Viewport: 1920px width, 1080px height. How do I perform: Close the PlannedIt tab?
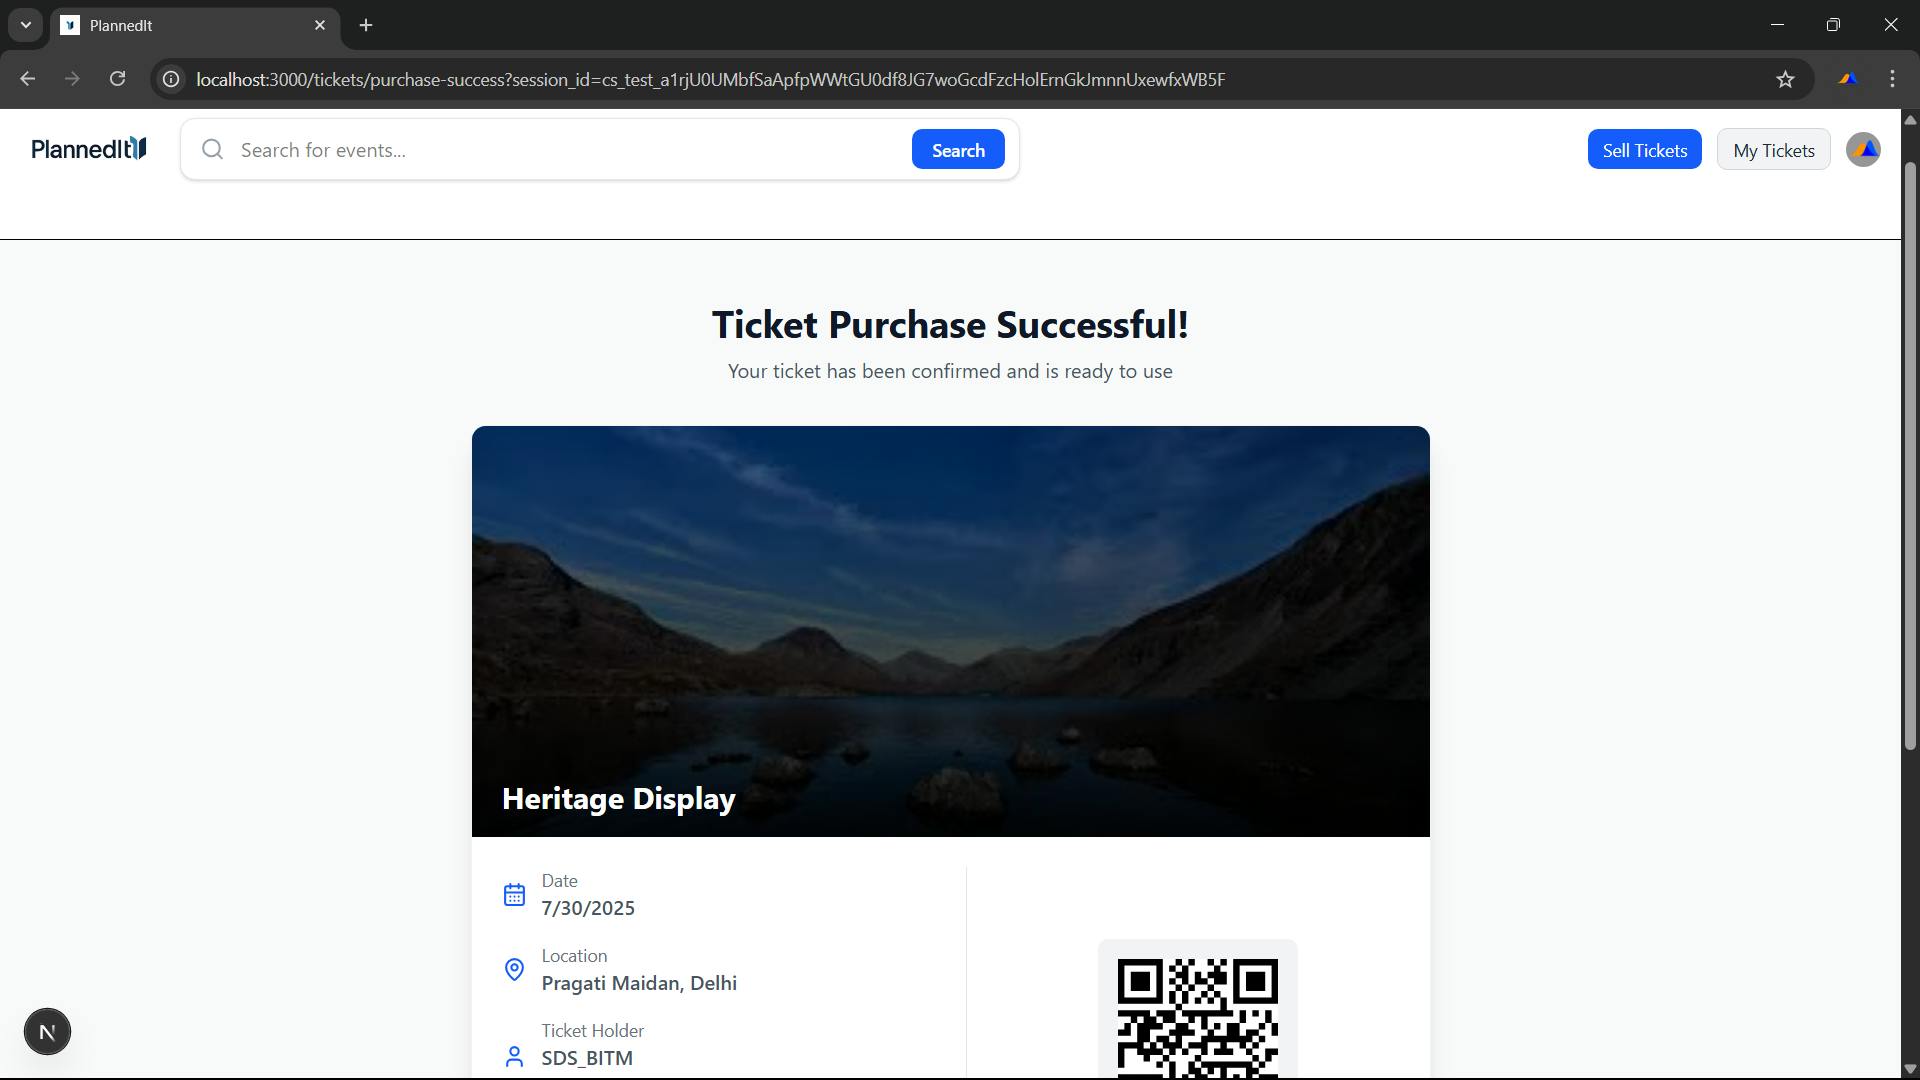[320, 25]
